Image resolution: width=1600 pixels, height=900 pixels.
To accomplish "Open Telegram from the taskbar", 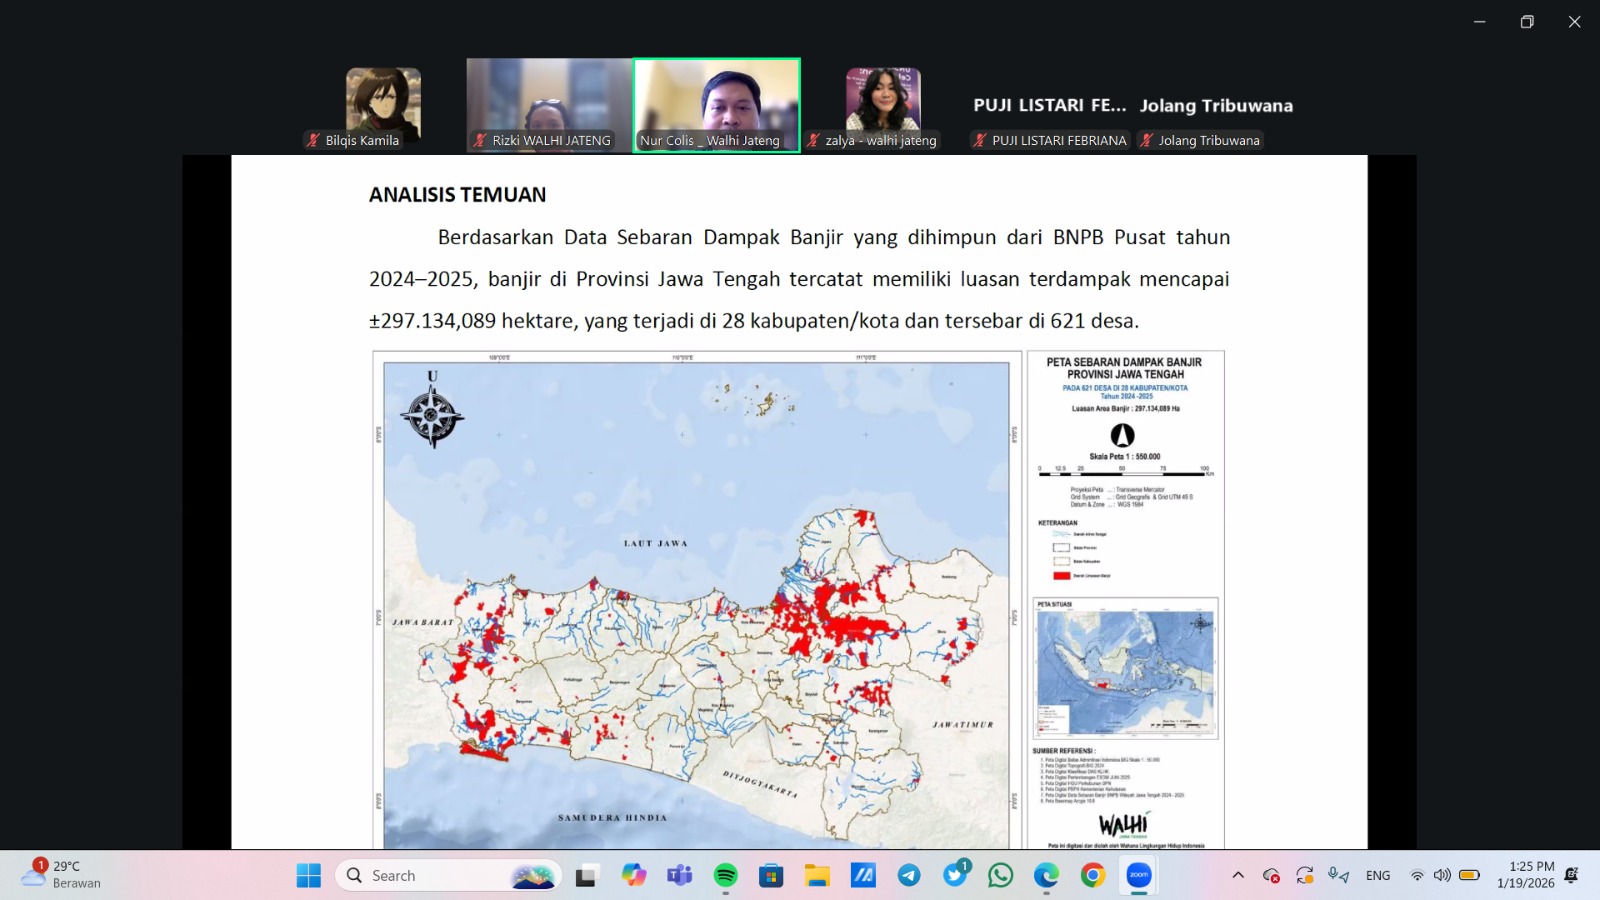I will [x=909, y=876].
